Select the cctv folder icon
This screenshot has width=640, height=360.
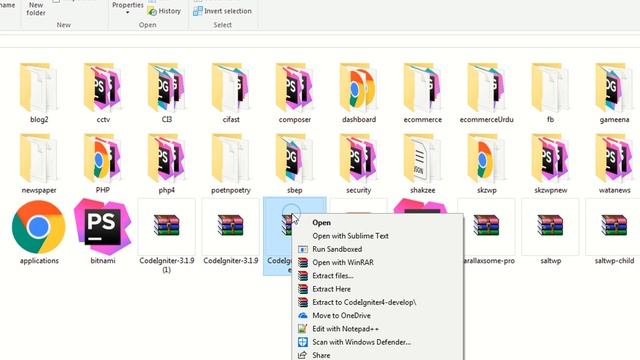[x=103, y=87]
